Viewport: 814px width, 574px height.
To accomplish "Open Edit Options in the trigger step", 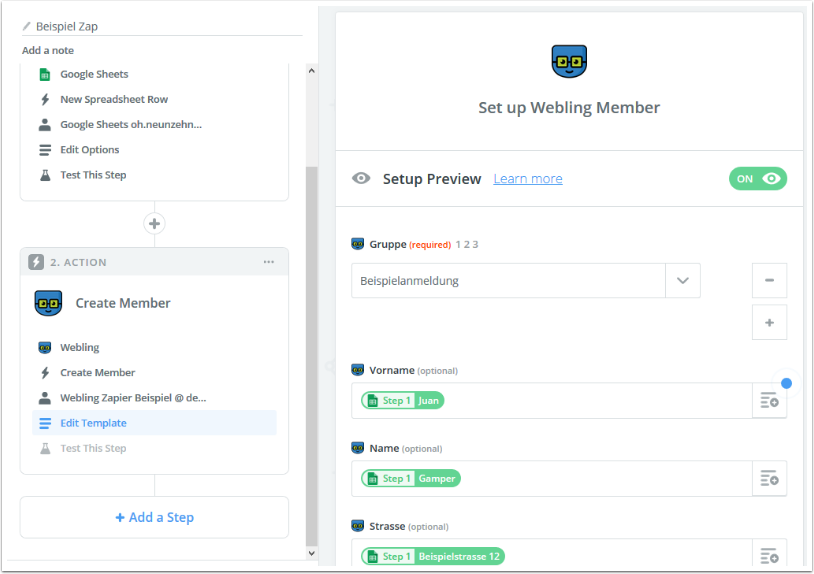I will tap(154, 150).
